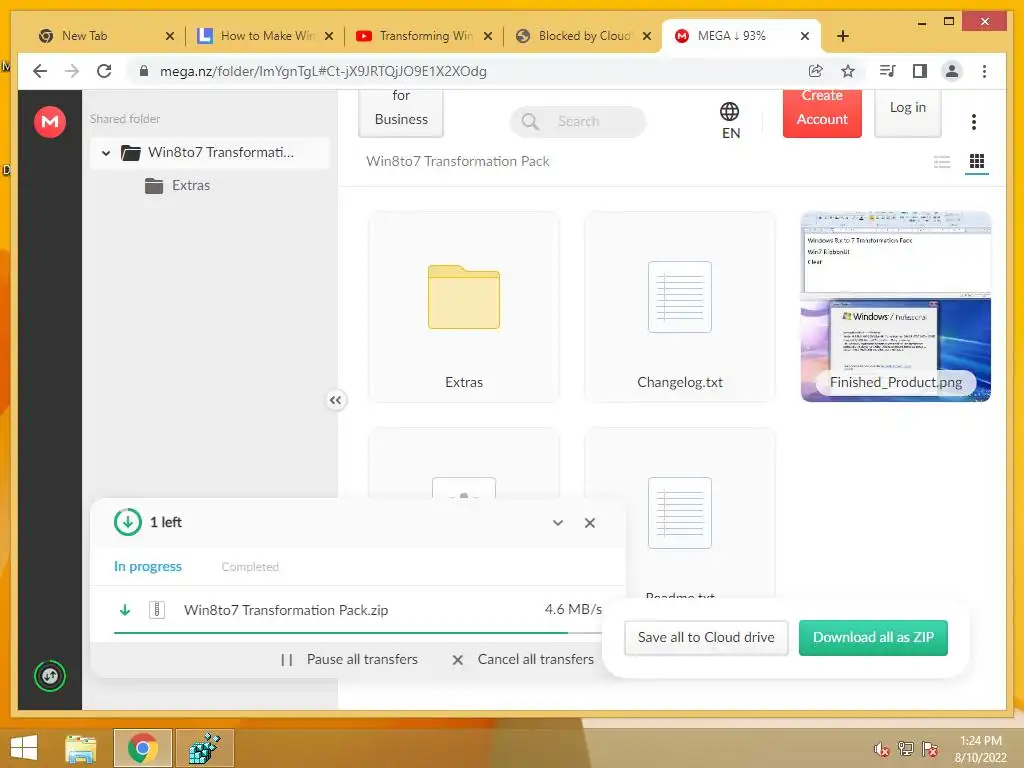Click the network tray icon
Screen dimensions: 1024x768
click(906, 749)
